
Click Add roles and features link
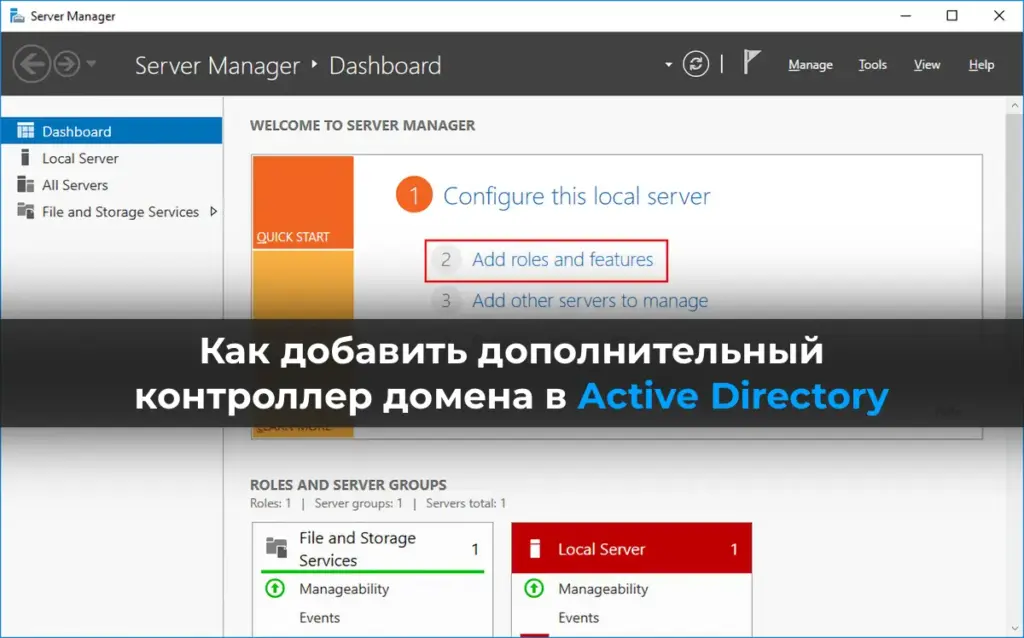pyautogui.click(x=562, y=260)
